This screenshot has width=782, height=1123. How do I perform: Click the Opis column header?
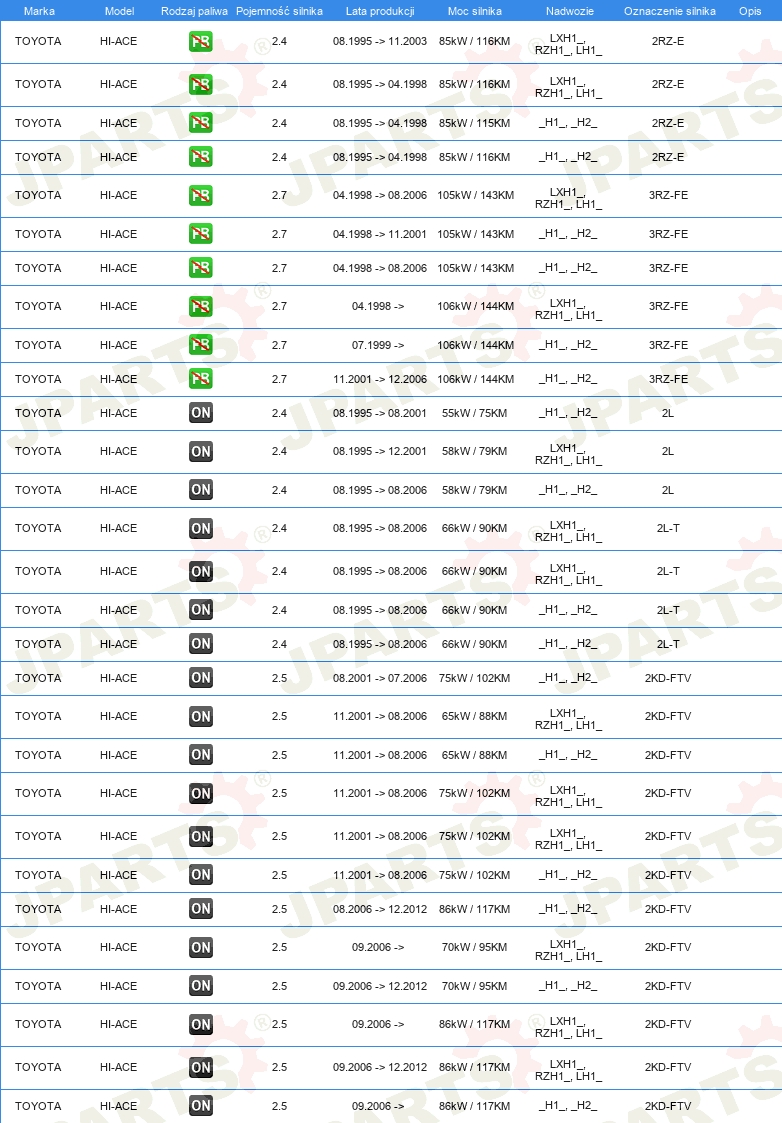click(x=750, y=11)
